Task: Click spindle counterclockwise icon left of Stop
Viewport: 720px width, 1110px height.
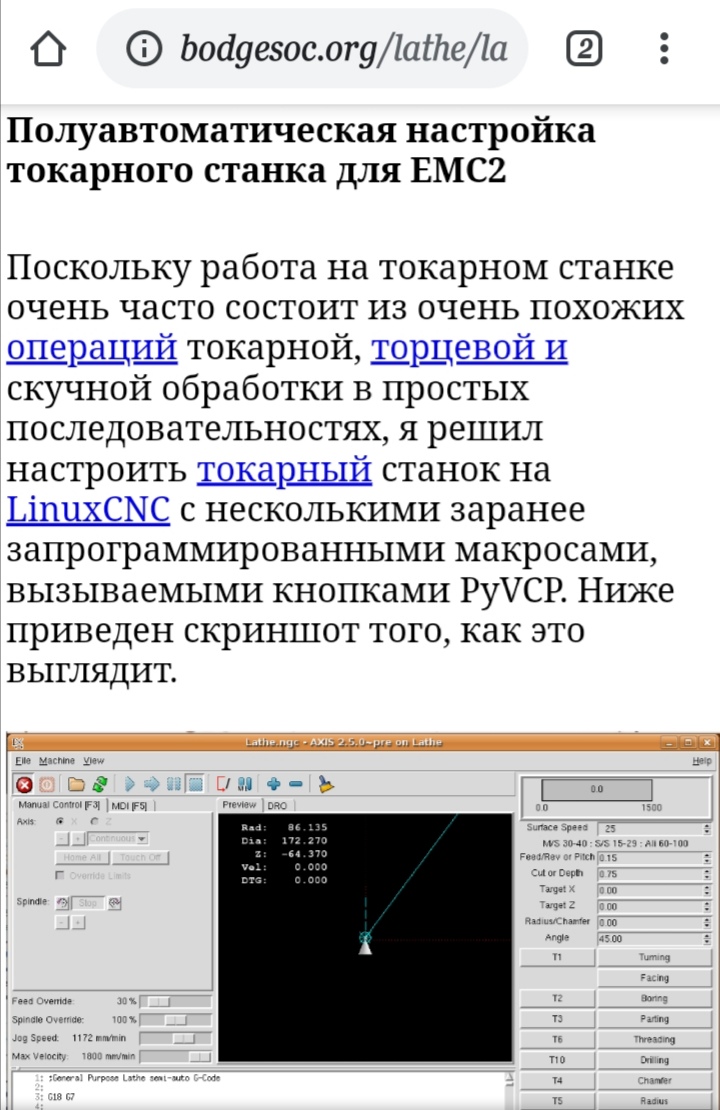Action: (62, 903)
